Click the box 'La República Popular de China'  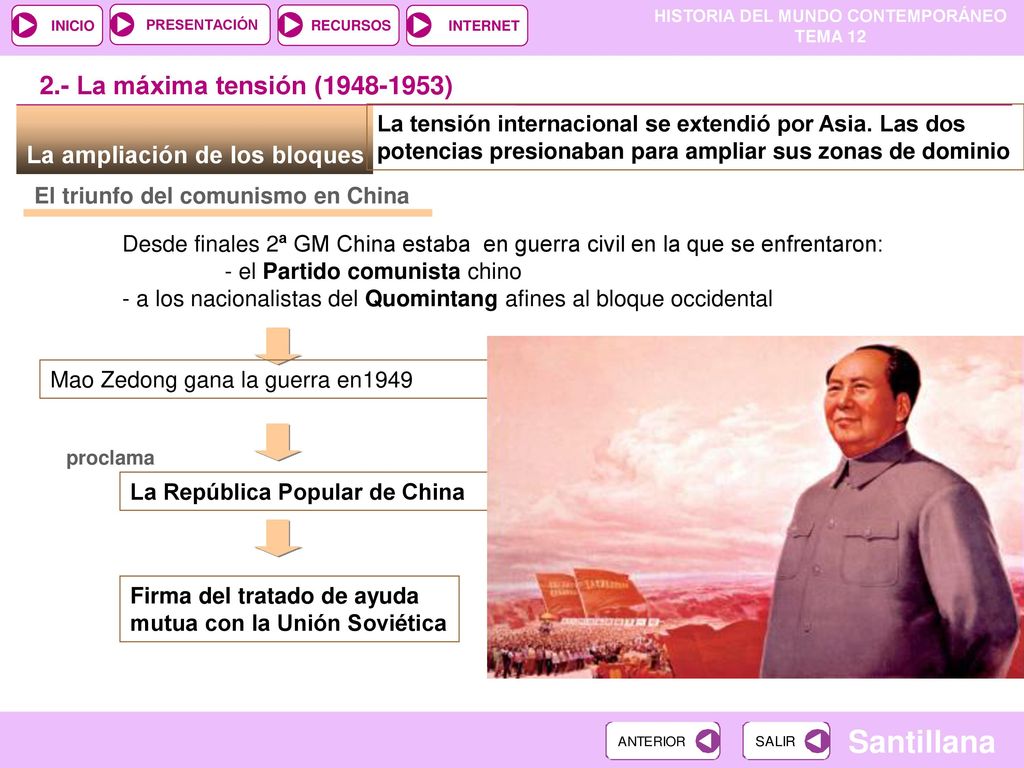point(303,491)
